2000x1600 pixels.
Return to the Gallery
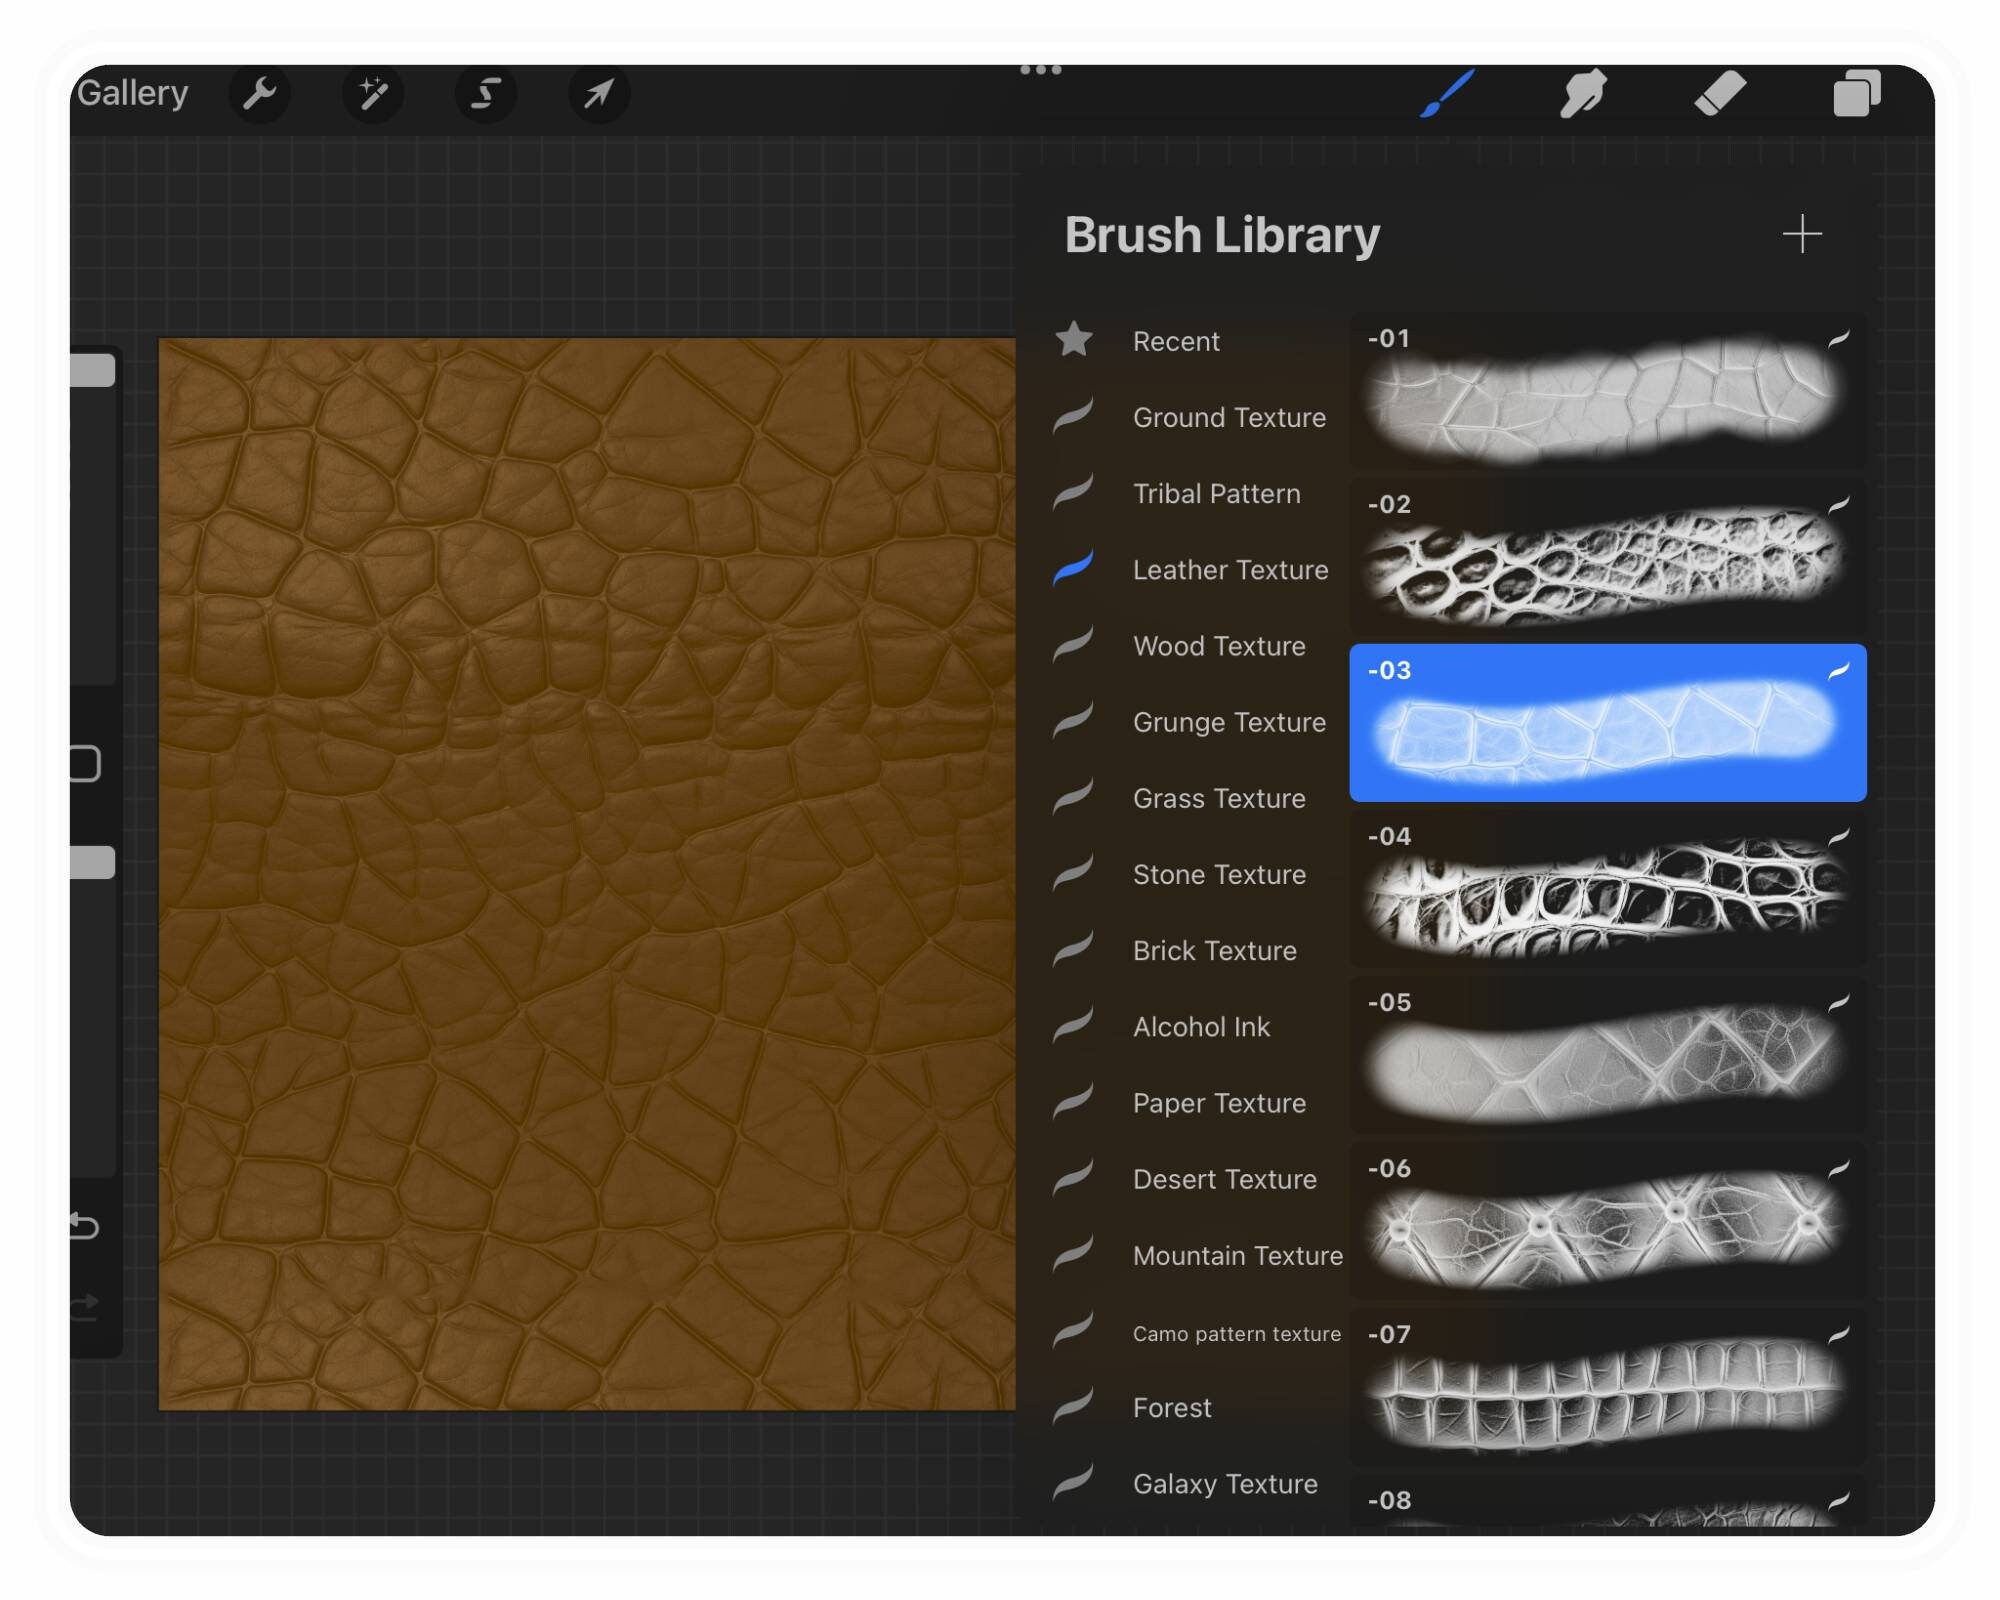pyautogui.click(x=134, y=92)
